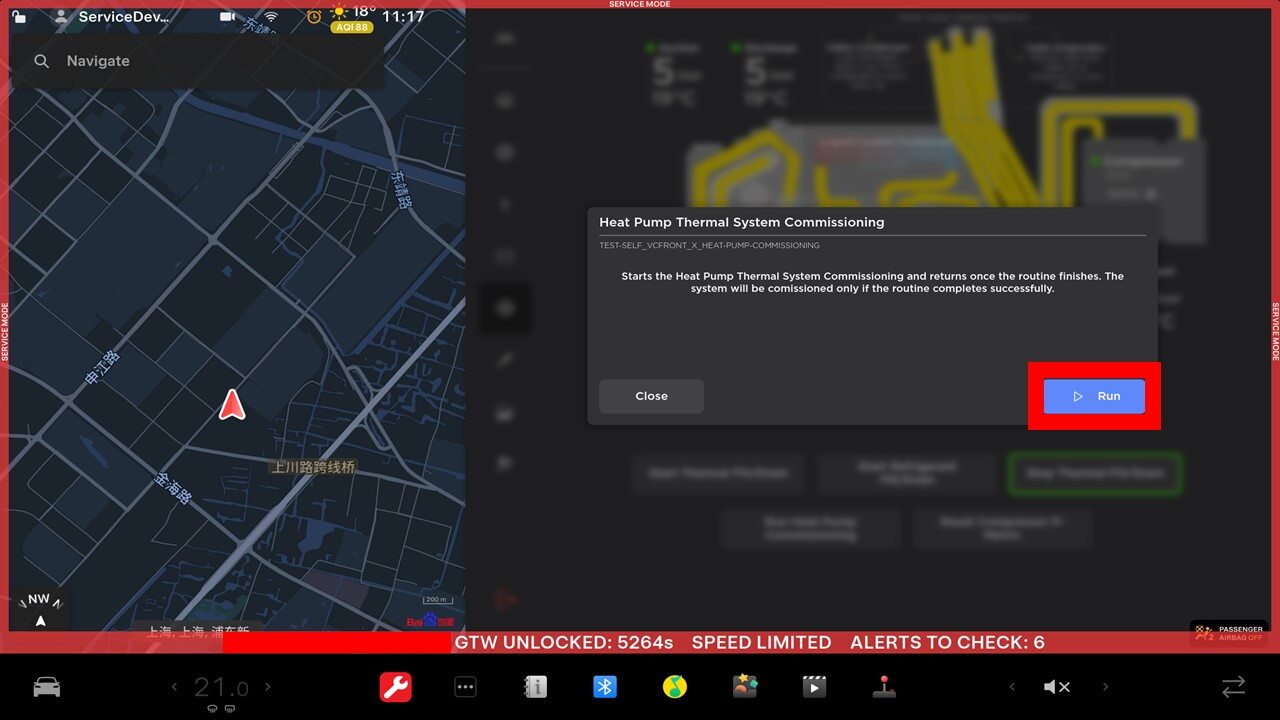
Task: Open the arcade joystick app
Action: pyautogui.click(x=884, y=687)
